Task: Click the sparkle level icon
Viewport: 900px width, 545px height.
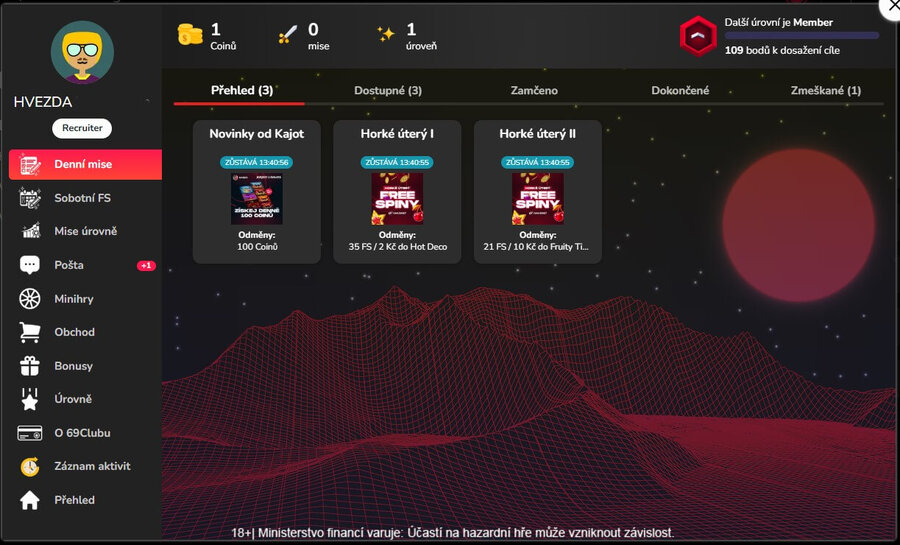Action: [386, 33]
